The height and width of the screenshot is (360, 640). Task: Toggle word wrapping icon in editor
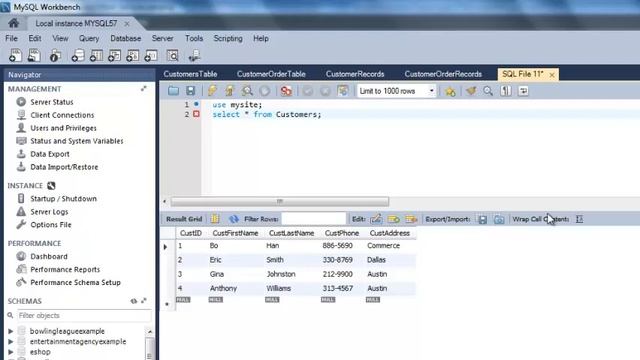click(x=523, y=91)
